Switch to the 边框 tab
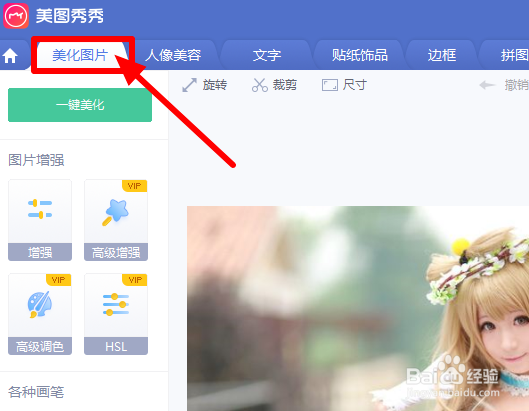 point(442,55)
